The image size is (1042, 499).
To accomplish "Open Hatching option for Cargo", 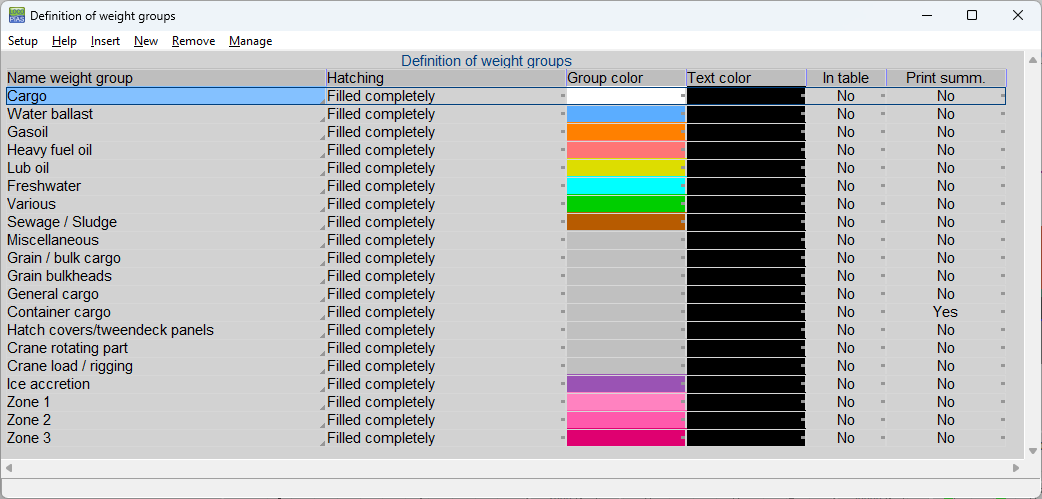I will coord(446,96).
